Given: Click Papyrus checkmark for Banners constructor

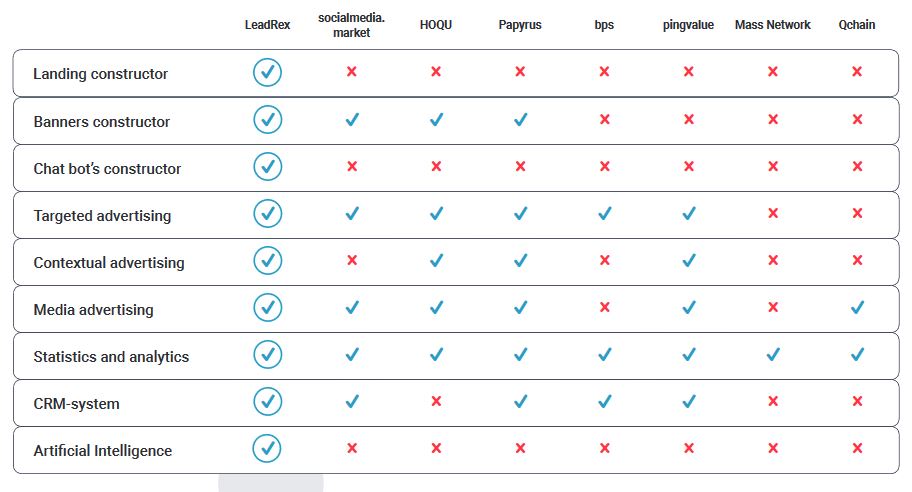Looking at the screenshot, I should (521, 120).
